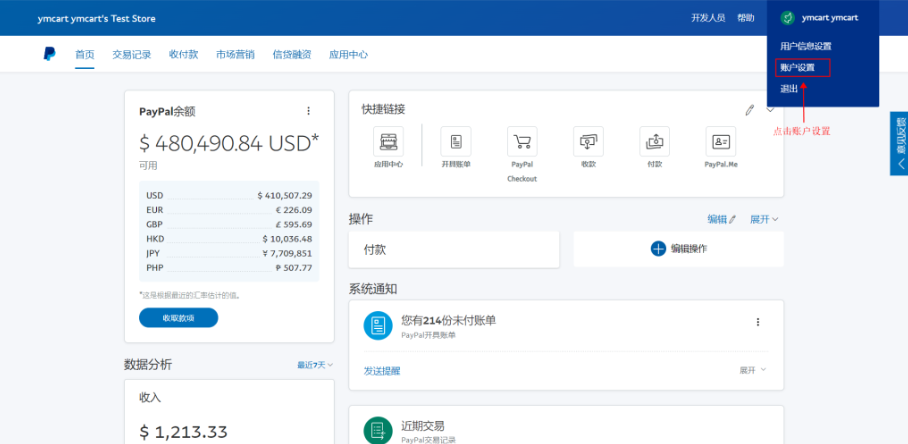This screenshot has width=908, height=444.
Task: Open the 帮助 link in header
Action: click(x=746, y=18)
